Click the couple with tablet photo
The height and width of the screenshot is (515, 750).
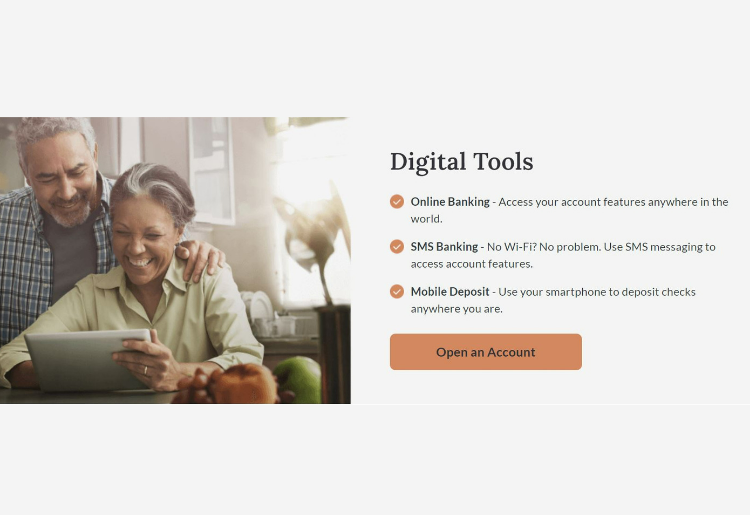click(x=175, y=260)
